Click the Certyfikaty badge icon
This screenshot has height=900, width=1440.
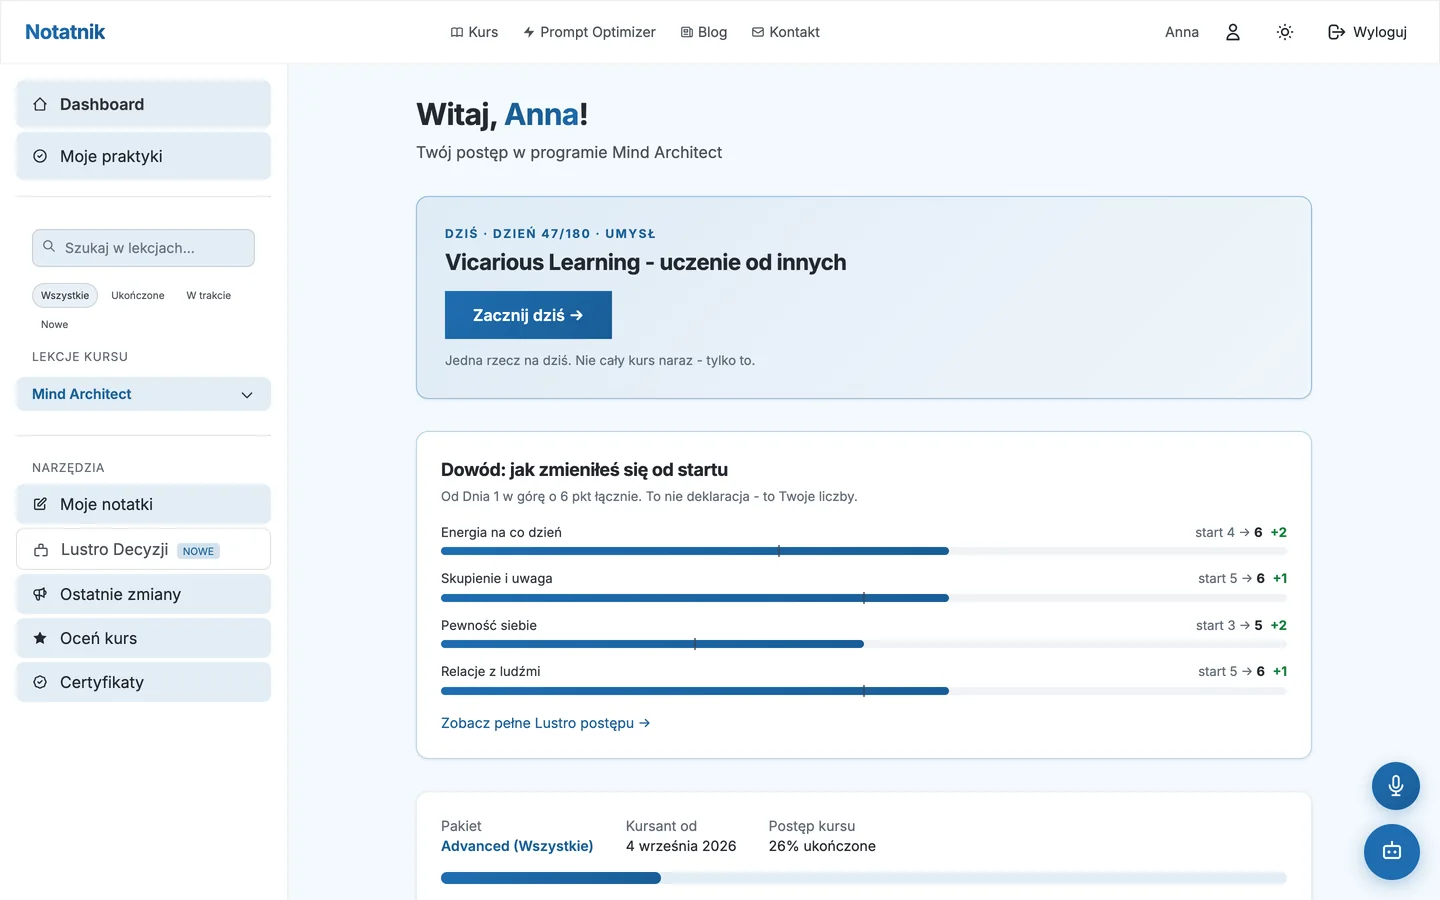pos(40,682)
